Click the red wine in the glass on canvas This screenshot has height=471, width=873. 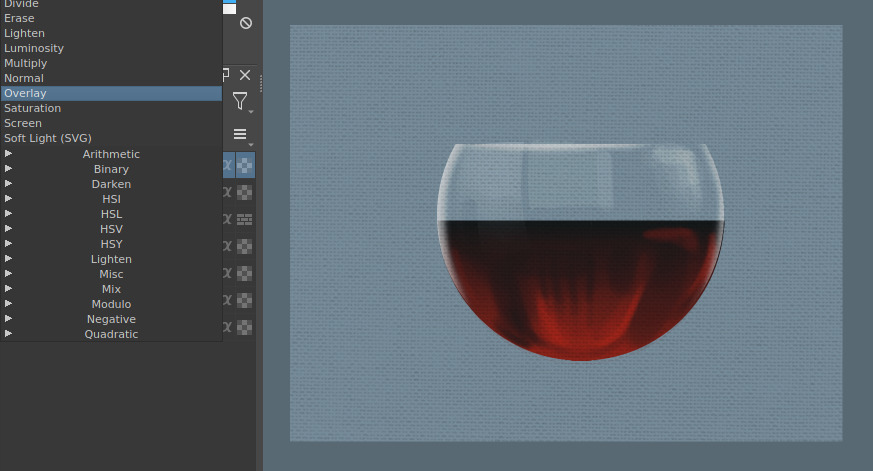click(580, 290)
